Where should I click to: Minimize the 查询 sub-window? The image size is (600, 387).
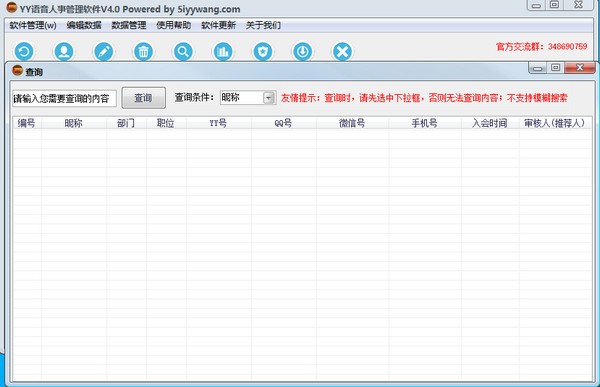[x=538, y=68]
